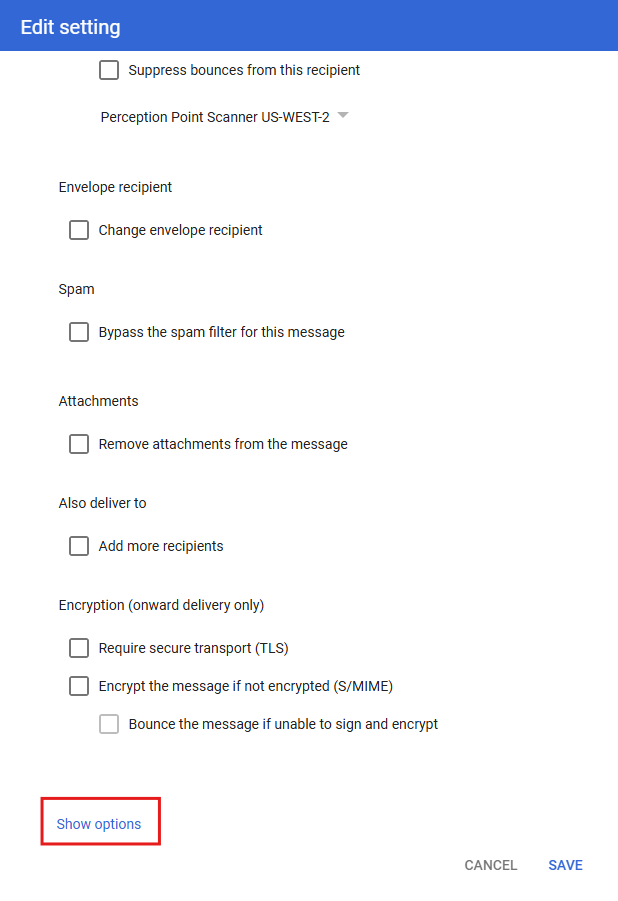Check Encrypt the message if not encrypted box
The height and width of the screenshot is (901, 618).
[79, 686]
